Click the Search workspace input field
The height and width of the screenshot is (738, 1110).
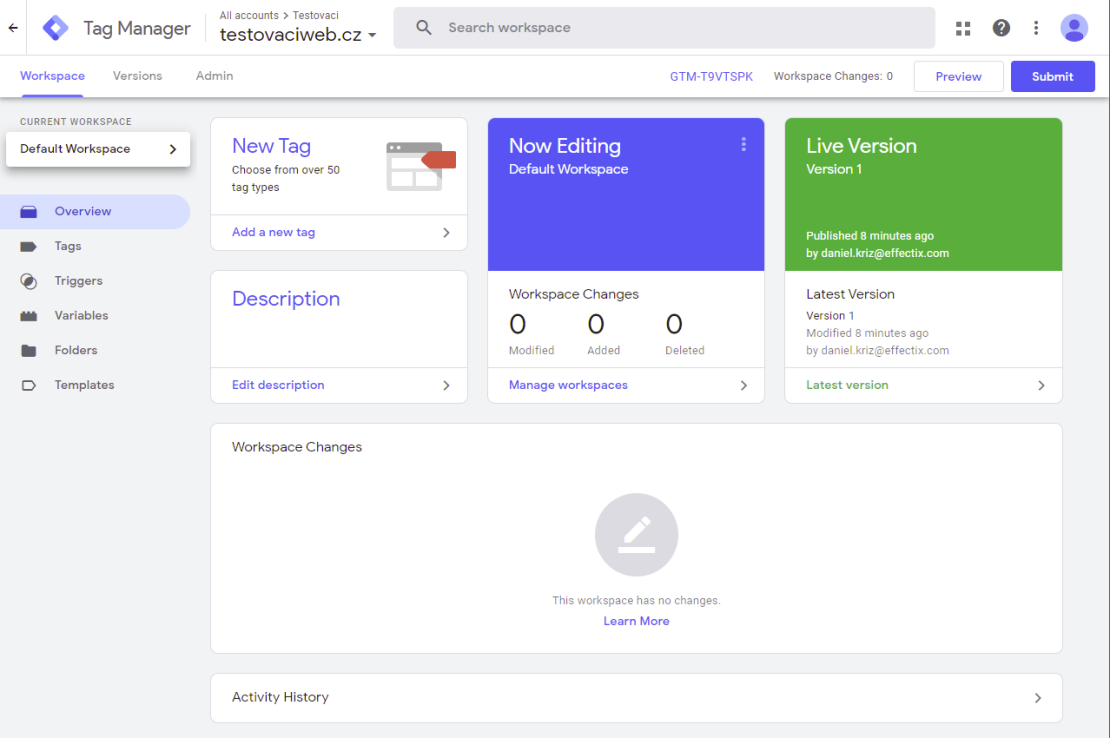664,28
